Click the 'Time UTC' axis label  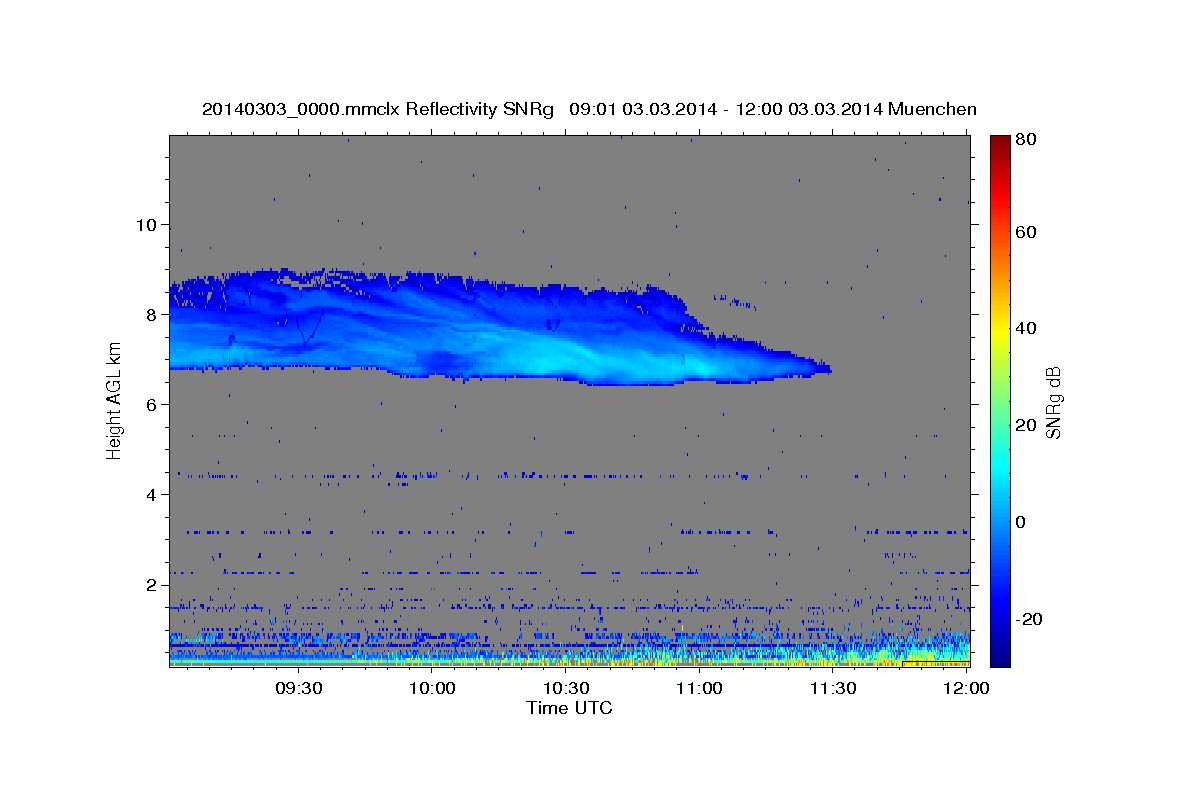click(569, 708)
